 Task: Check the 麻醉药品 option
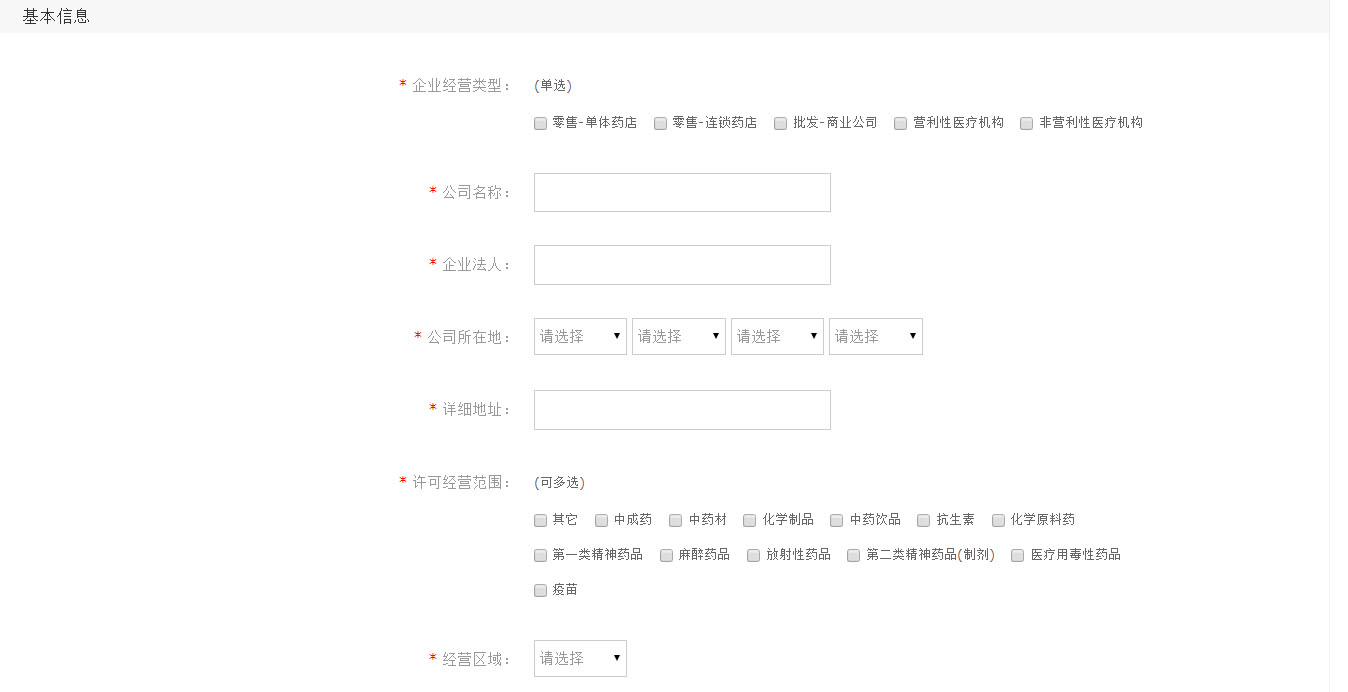pos(666,555)
